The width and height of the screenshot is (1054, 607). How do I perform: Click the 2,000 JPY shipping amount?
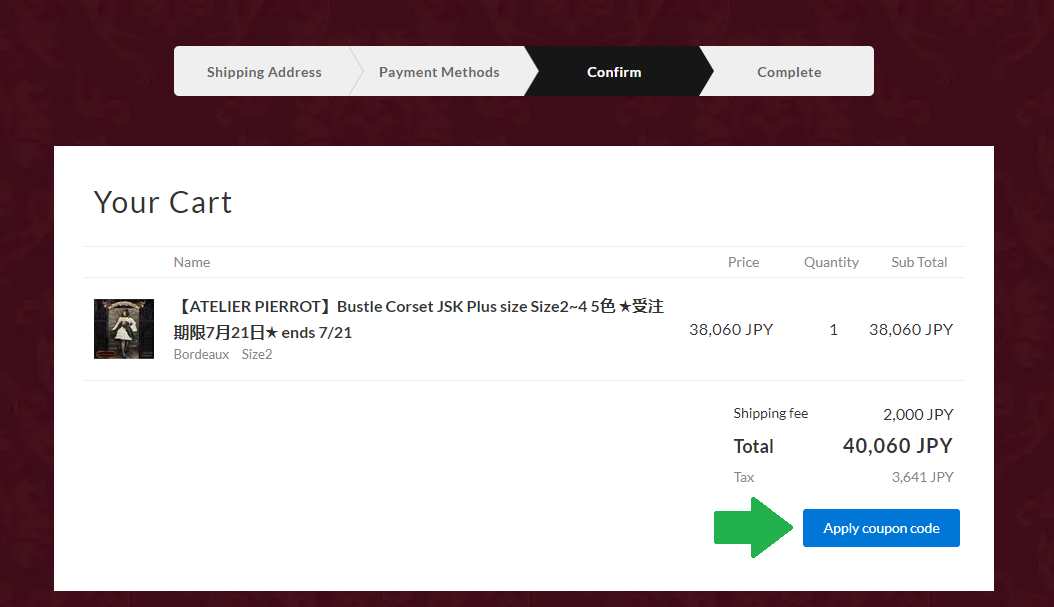pyautogui.click(x=918, y=414)
